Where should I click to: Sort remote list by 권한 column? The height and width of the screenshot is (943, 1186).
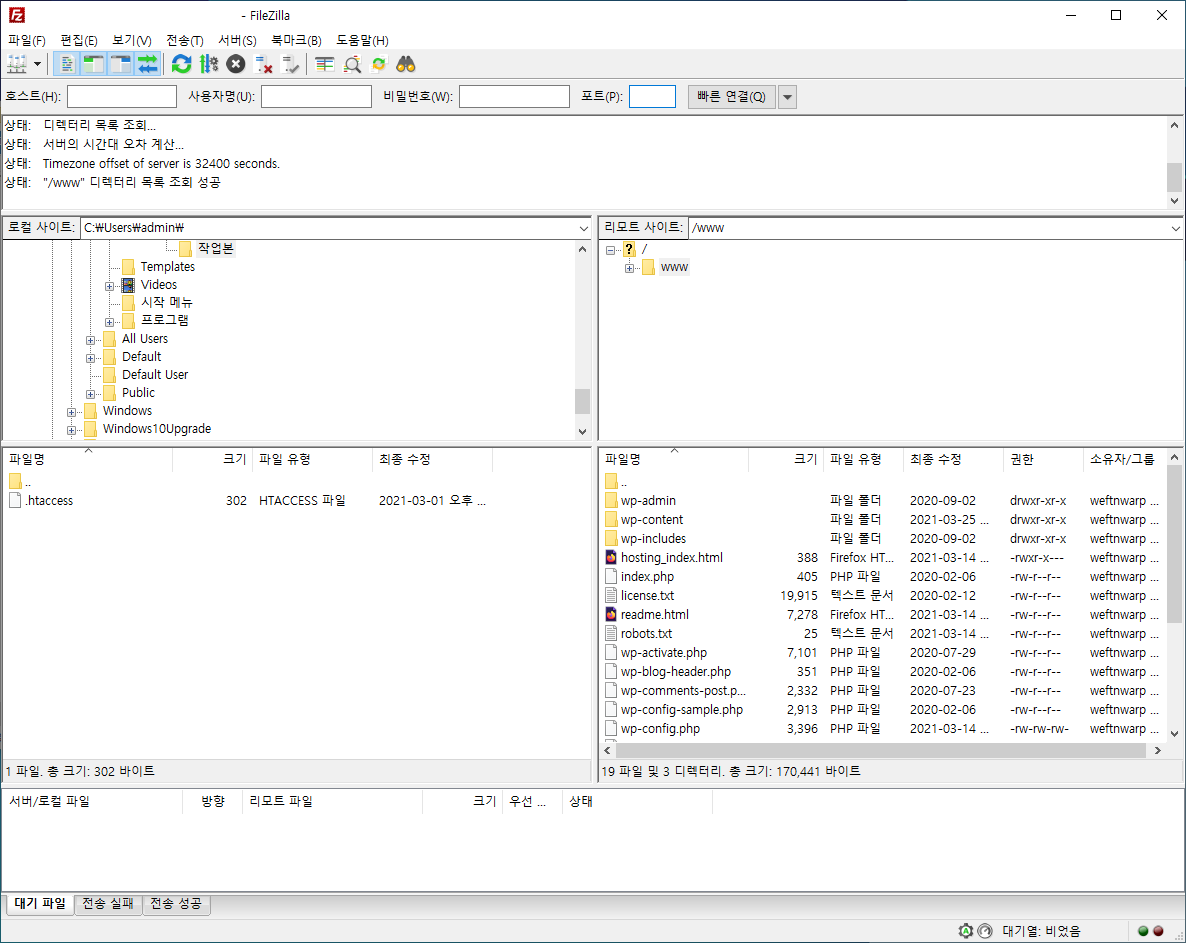click(x=1042, y=459)
